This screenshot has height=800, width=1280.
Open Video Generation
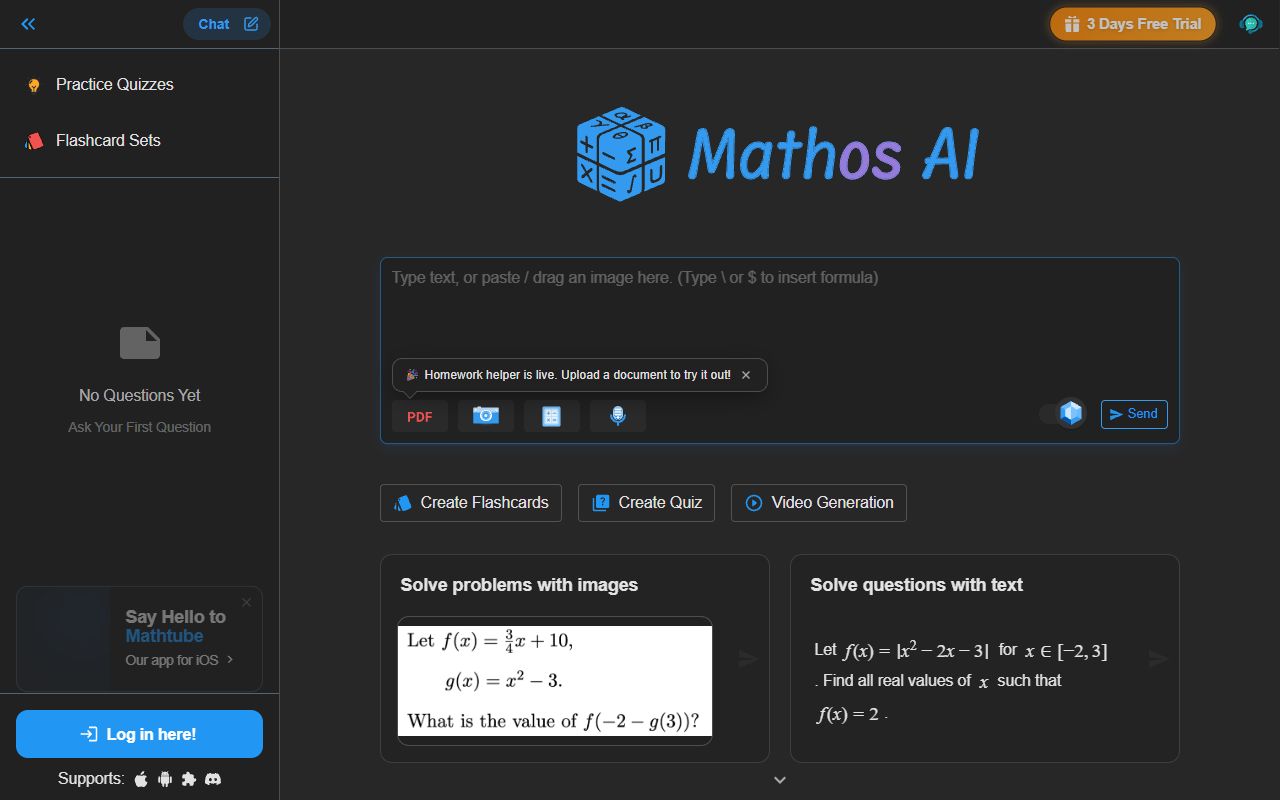click(818, 503)
